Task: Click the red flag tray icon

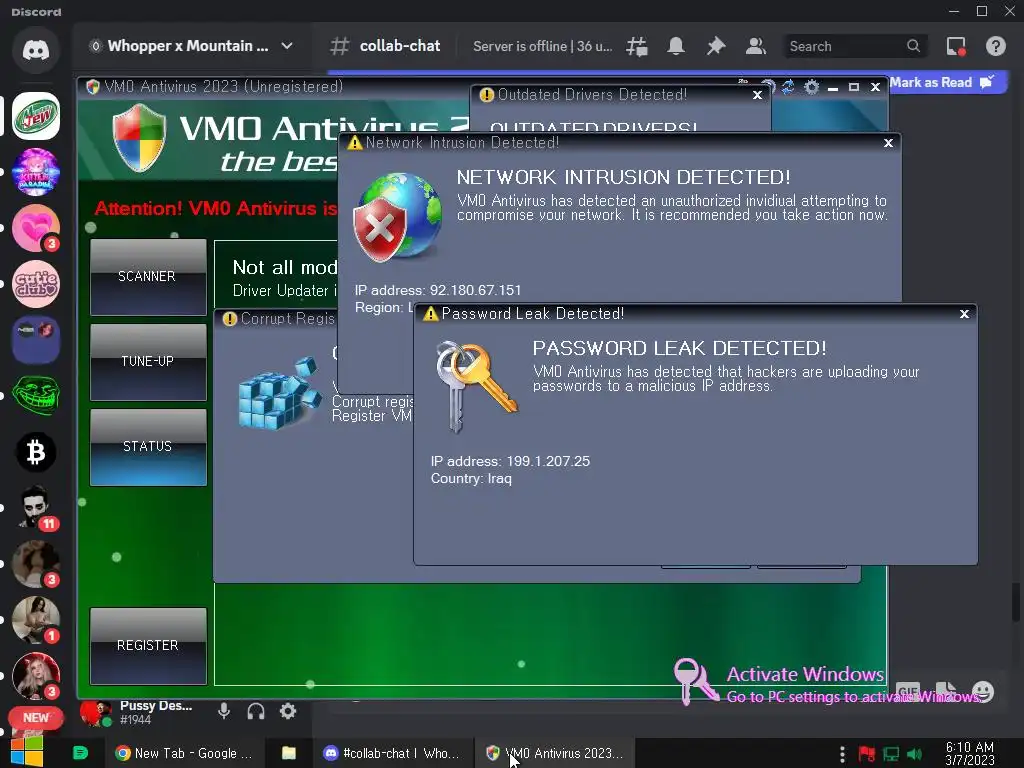Action: (x=867, y=754)
